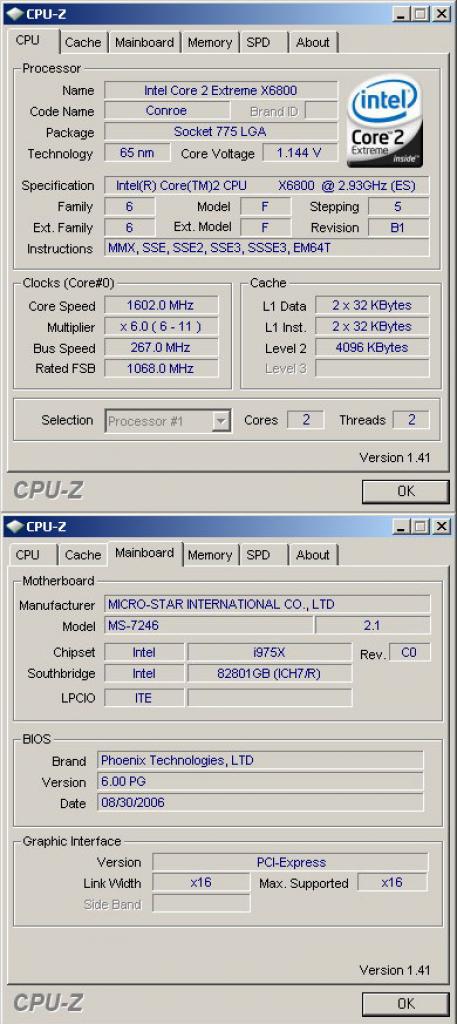The width and height of the screenshot is (457, 1024).
Task: Click the empty Side Band field
Action: pyautogui.click(x=201, y=904)
